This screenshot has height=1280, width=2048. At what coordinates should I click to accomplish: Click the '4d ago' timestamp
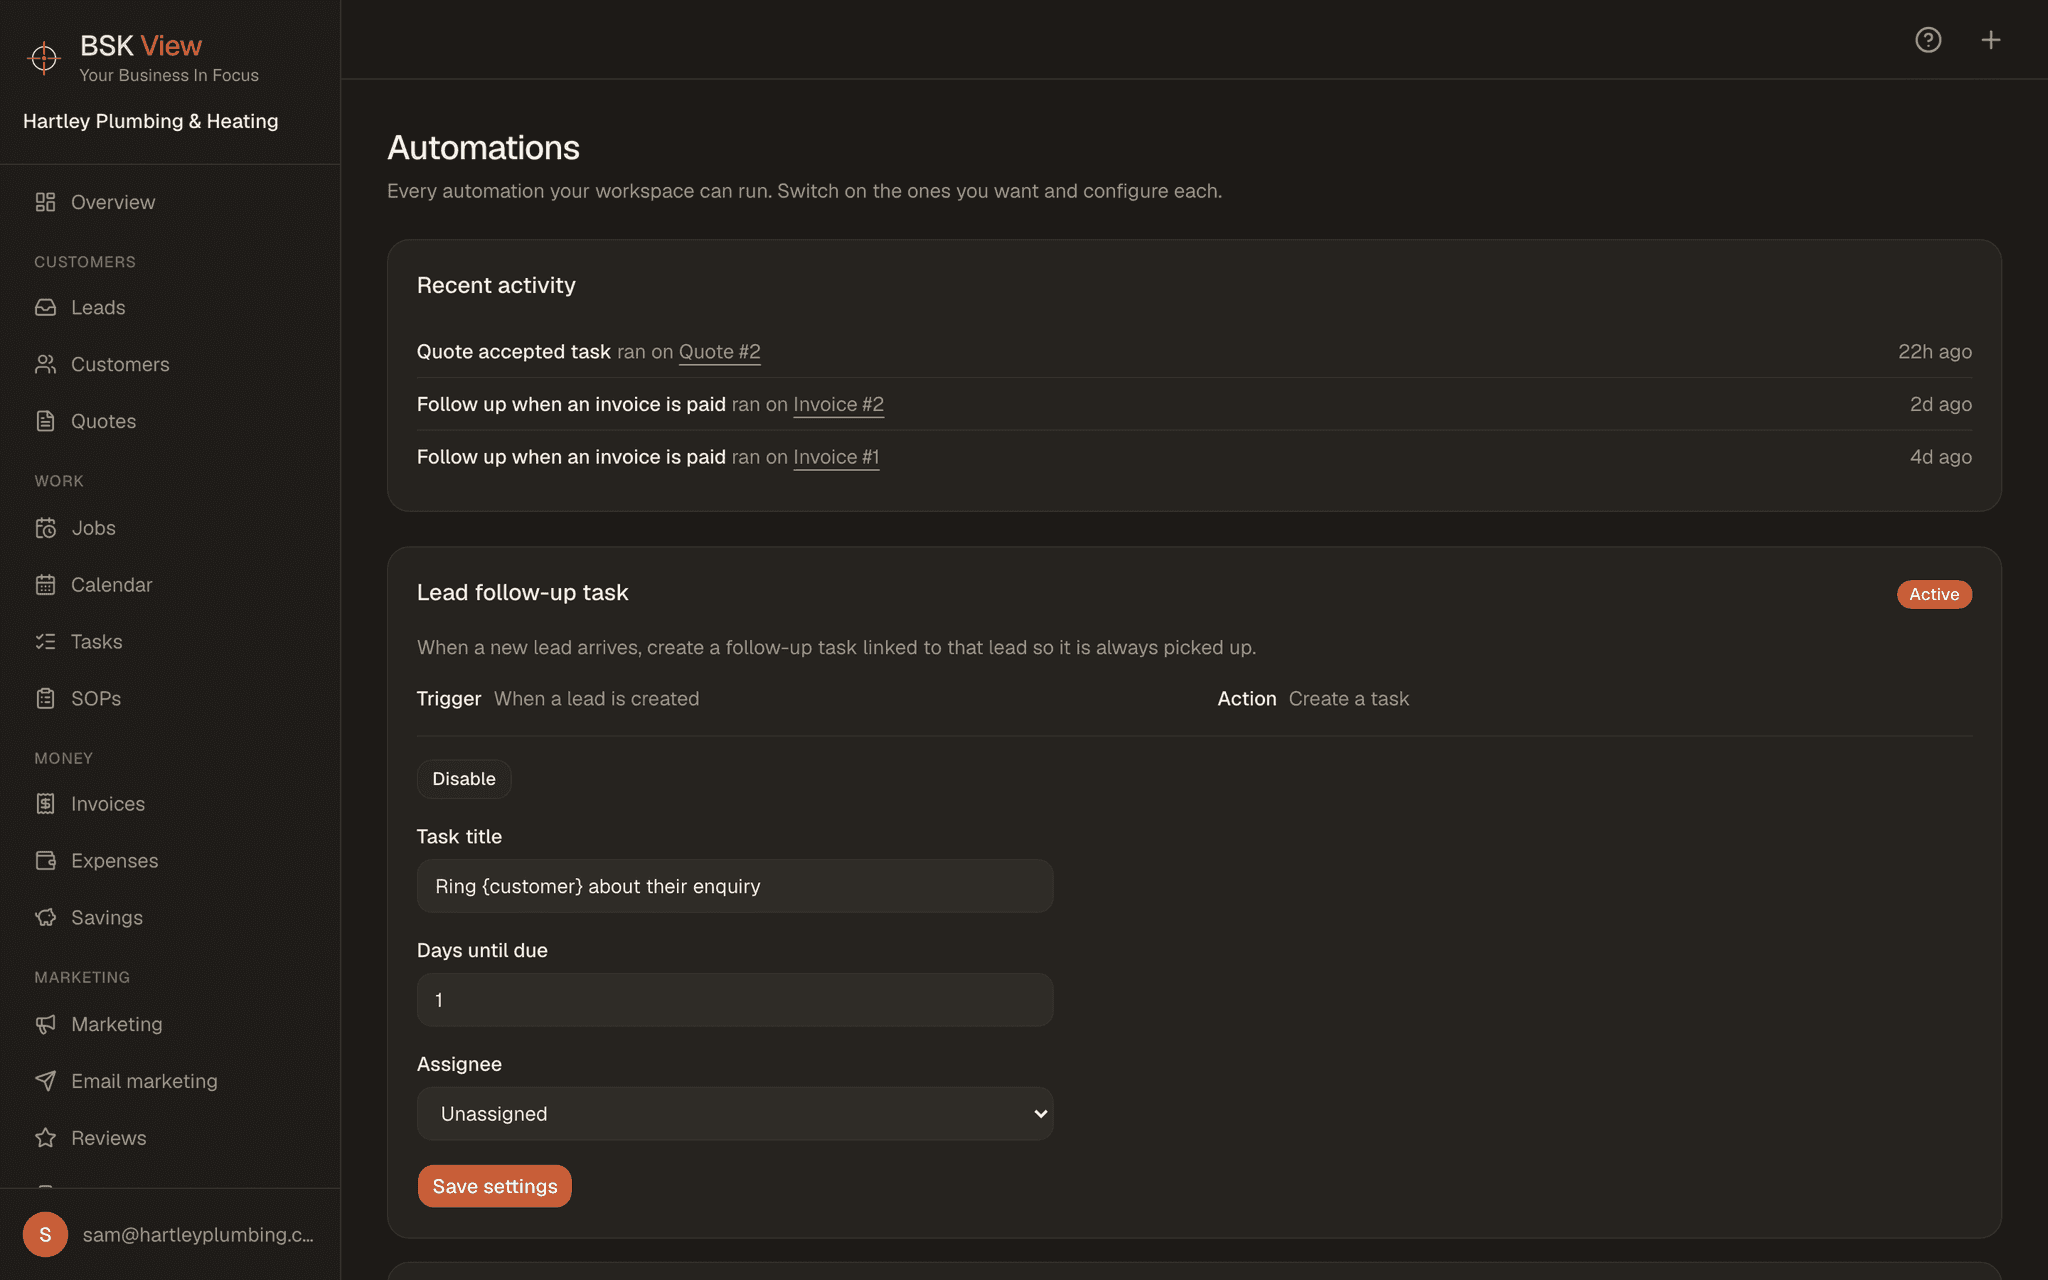click(1941, 457)
